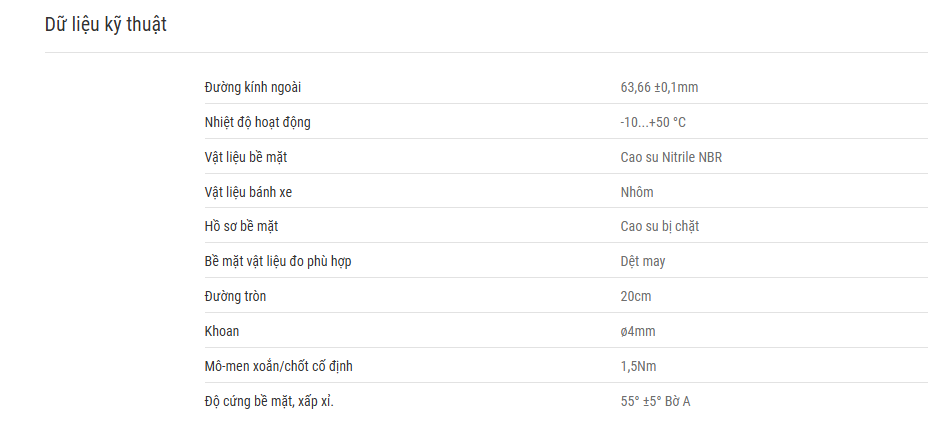Select 'Mô-men xoắn/chốt cố định' label
Screen dimensions: 928x440
[x=279, y=367]
